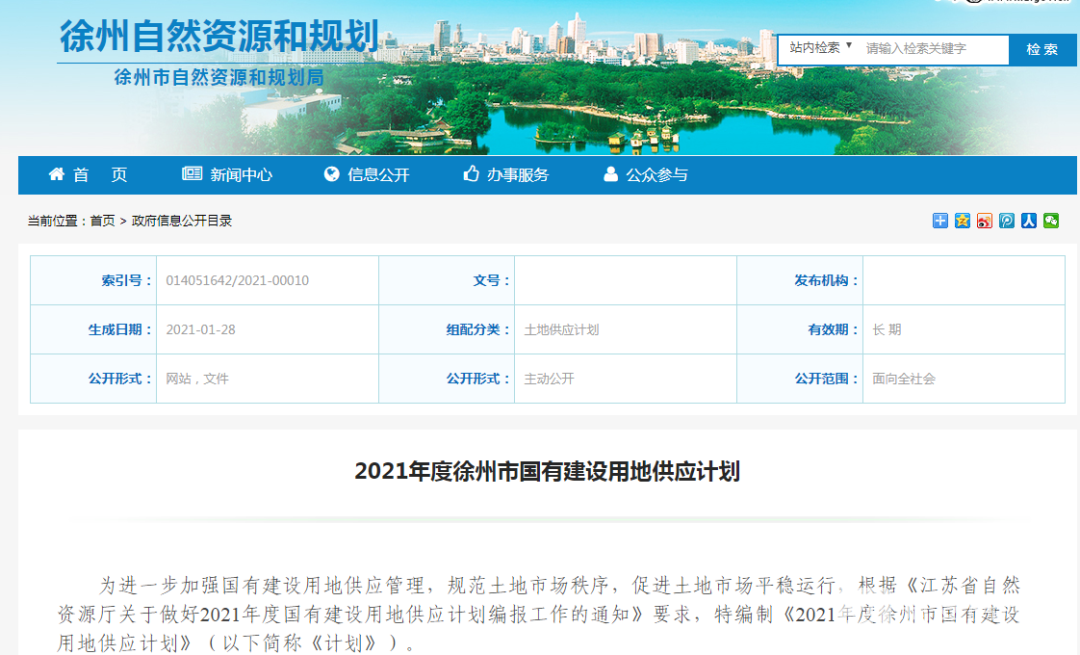Click the 徐州自然资源和规划 site title logo
This screenshot has height=655, width=1080.
point(219,36)
